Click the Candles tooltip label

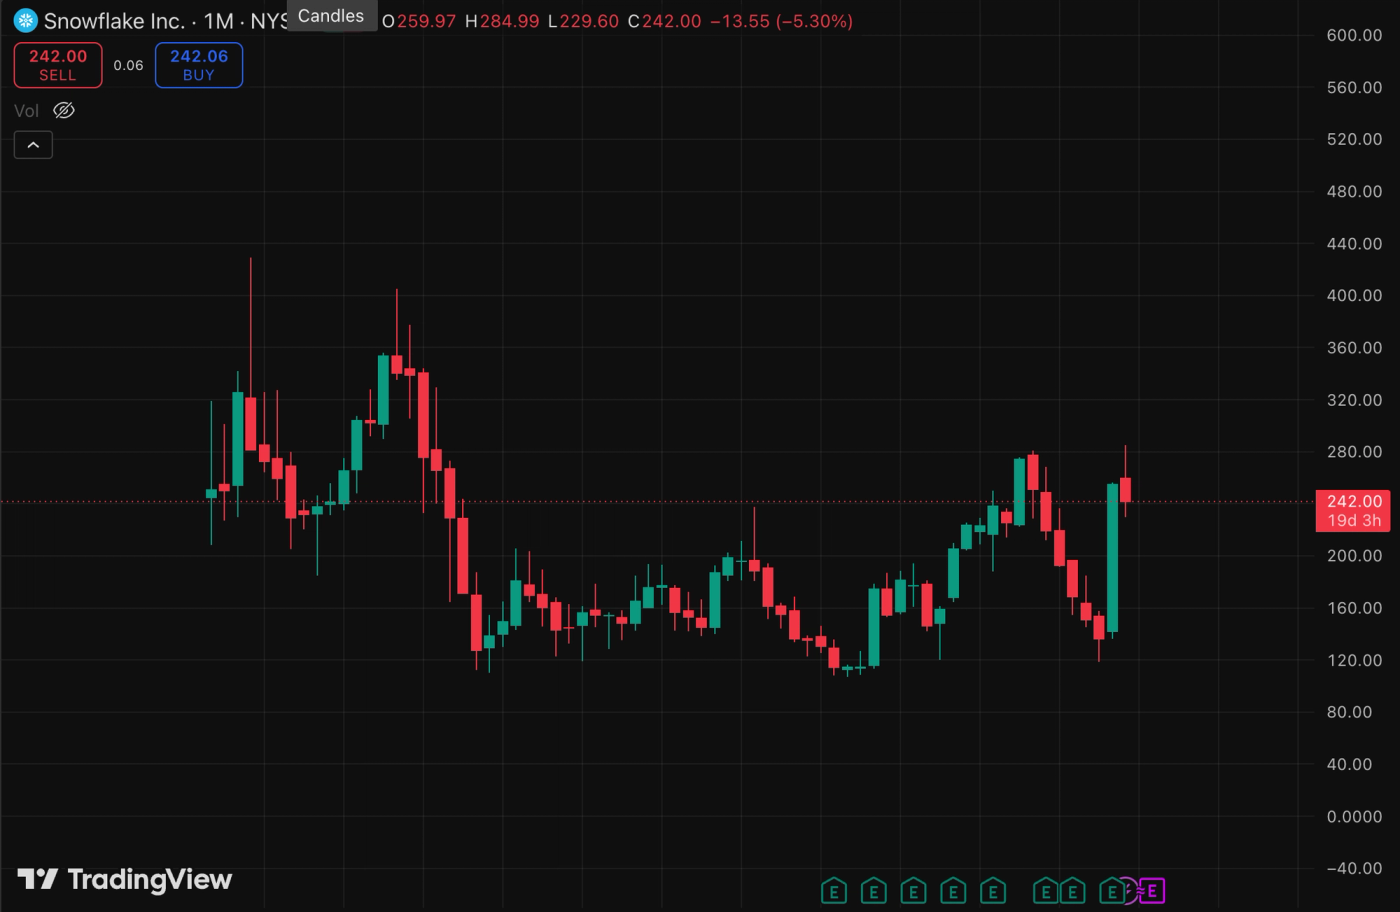tap(331, 16)
